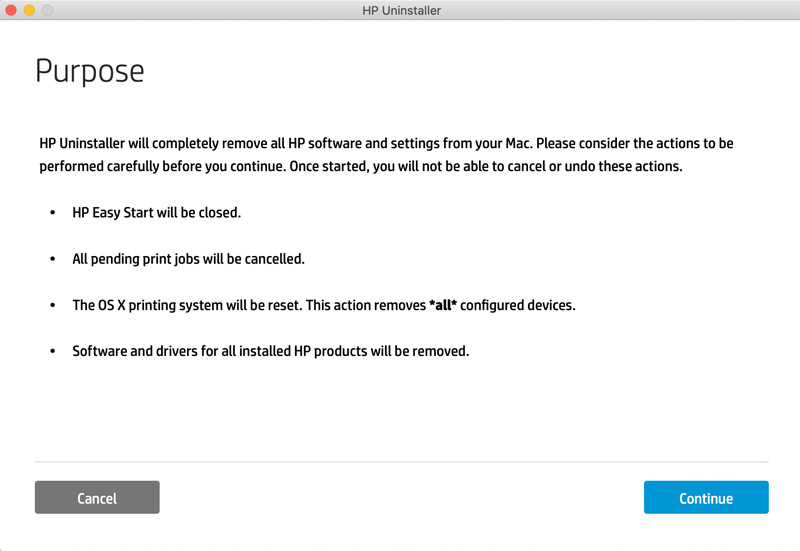The image size is (800, 551).
Task: Click the Purpose heading
Action: point(90,71)
